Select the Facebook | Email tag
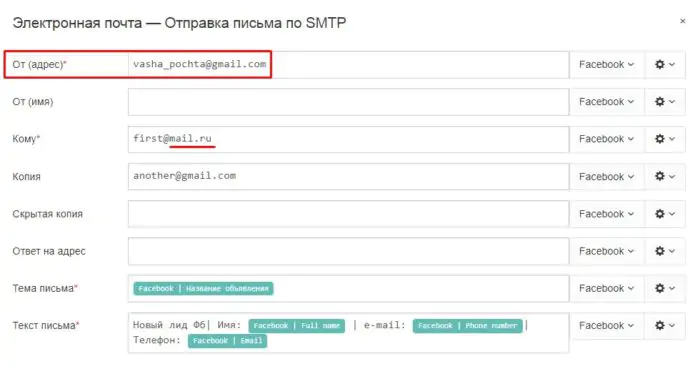The width and height of the screenshot is (700, 369). coord(227,341)
